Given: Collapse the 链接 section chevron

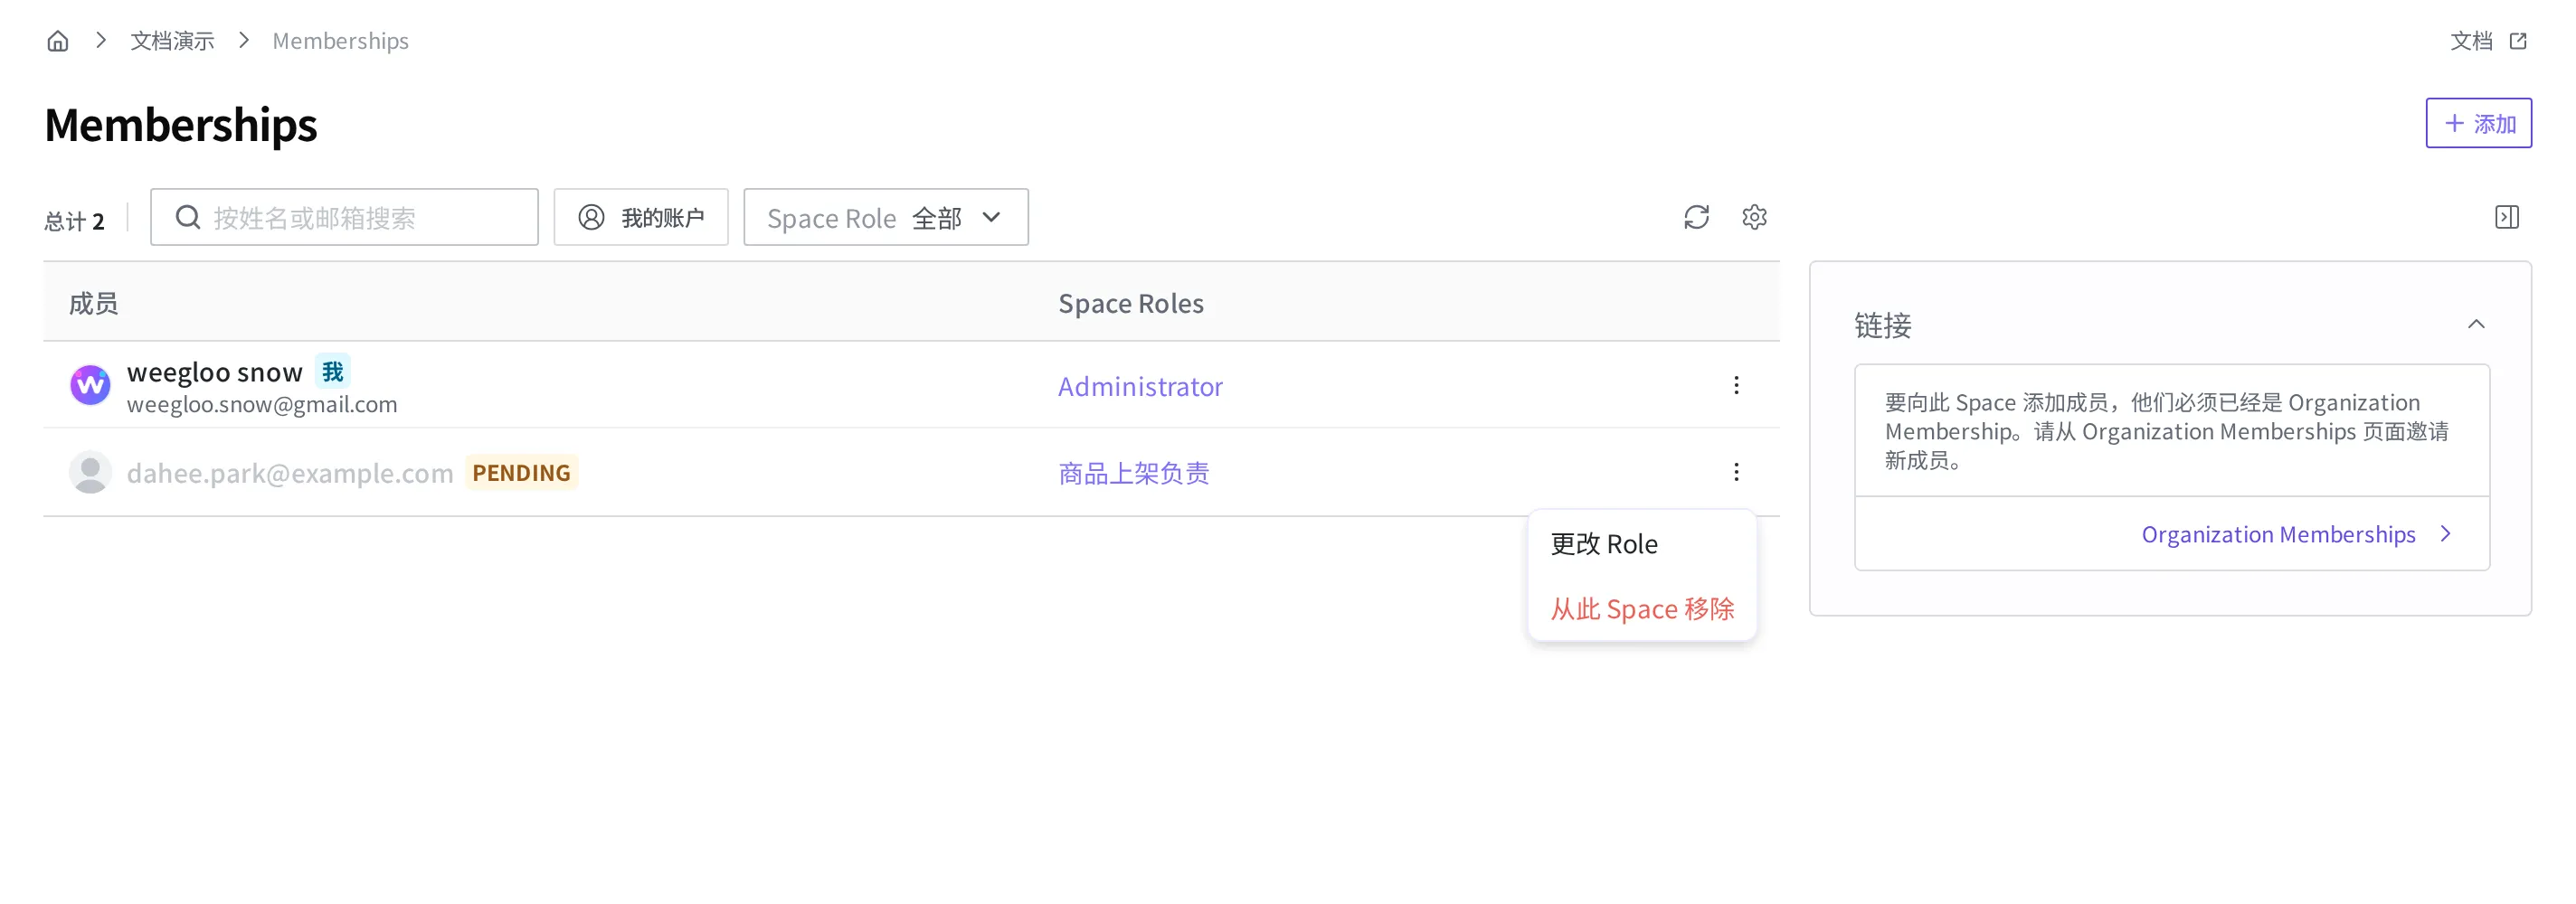Looking at the screenshot, I should (x=2476, y=324).
